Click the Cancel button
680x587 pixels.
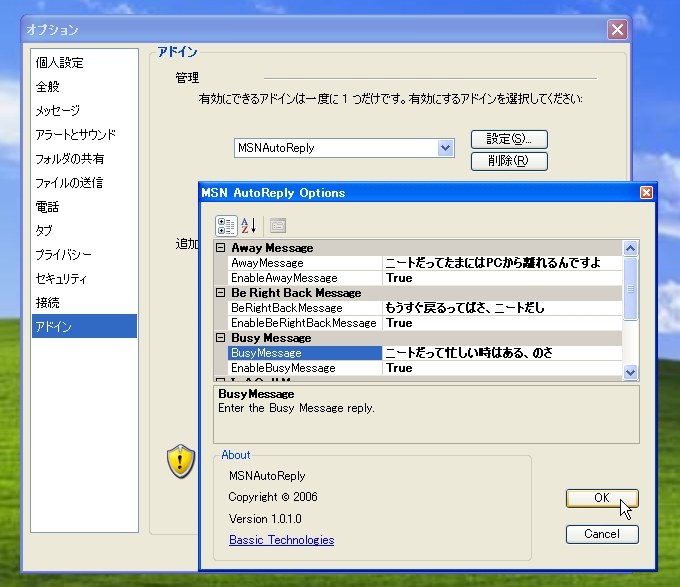(x=602, y=534)
